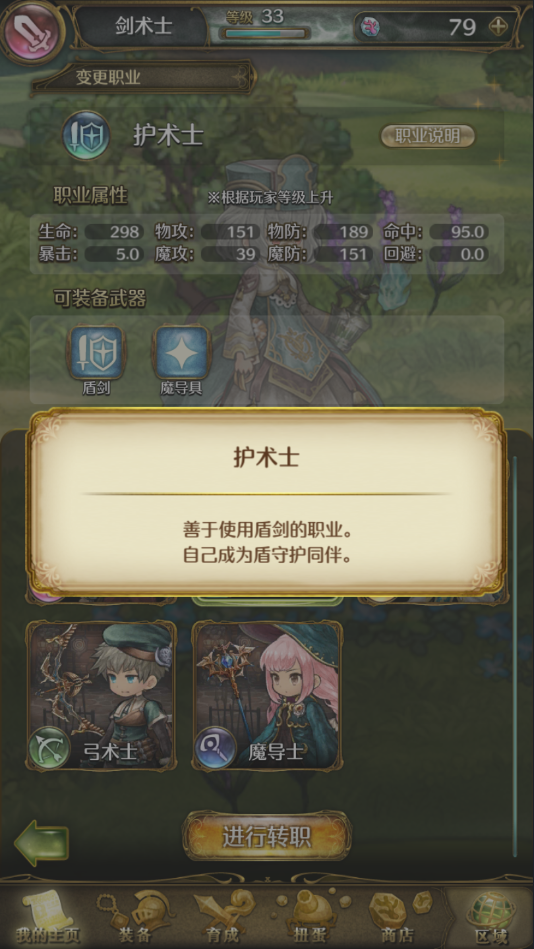The width and height of the screenshot is (534, 949).
Task: Click the bow icon on 弓术士 card
Action: [50, 748]
